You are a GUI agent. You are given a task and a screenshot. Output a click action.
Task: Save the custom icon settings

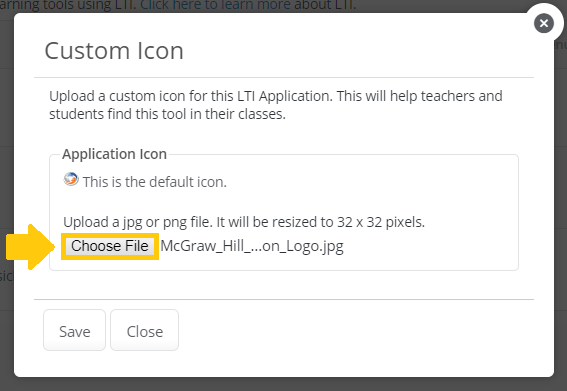(74, 330)
